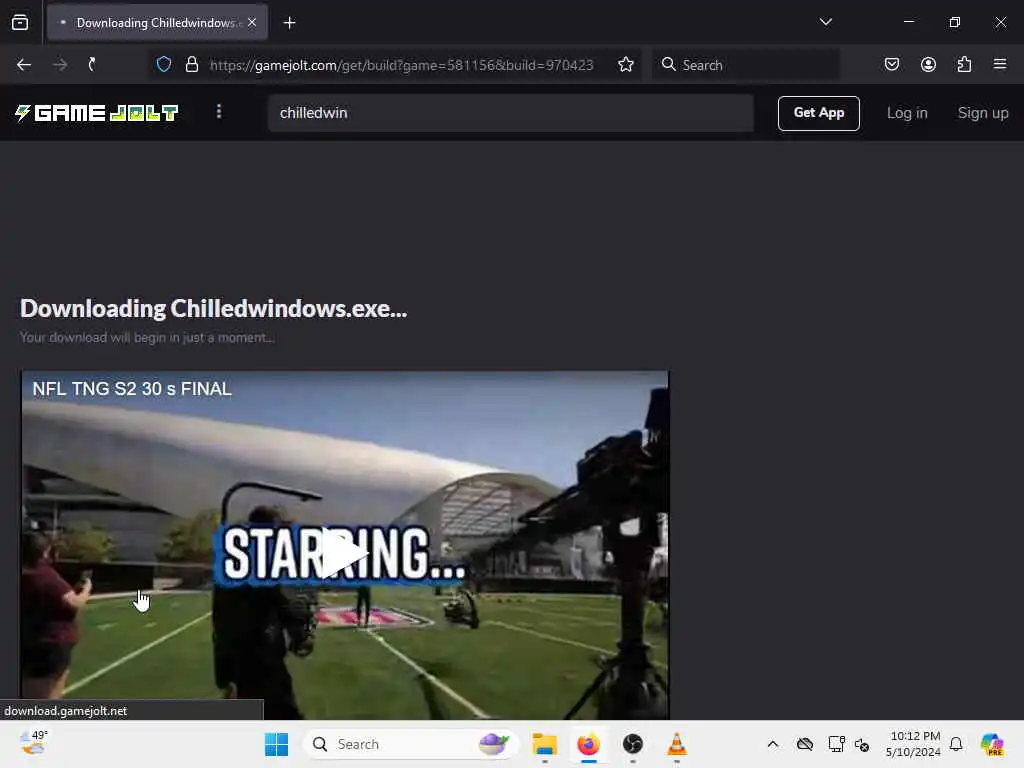1024x768 pixels.
Task: Minimize the Firefox window
Action: (x=909, y=22)
